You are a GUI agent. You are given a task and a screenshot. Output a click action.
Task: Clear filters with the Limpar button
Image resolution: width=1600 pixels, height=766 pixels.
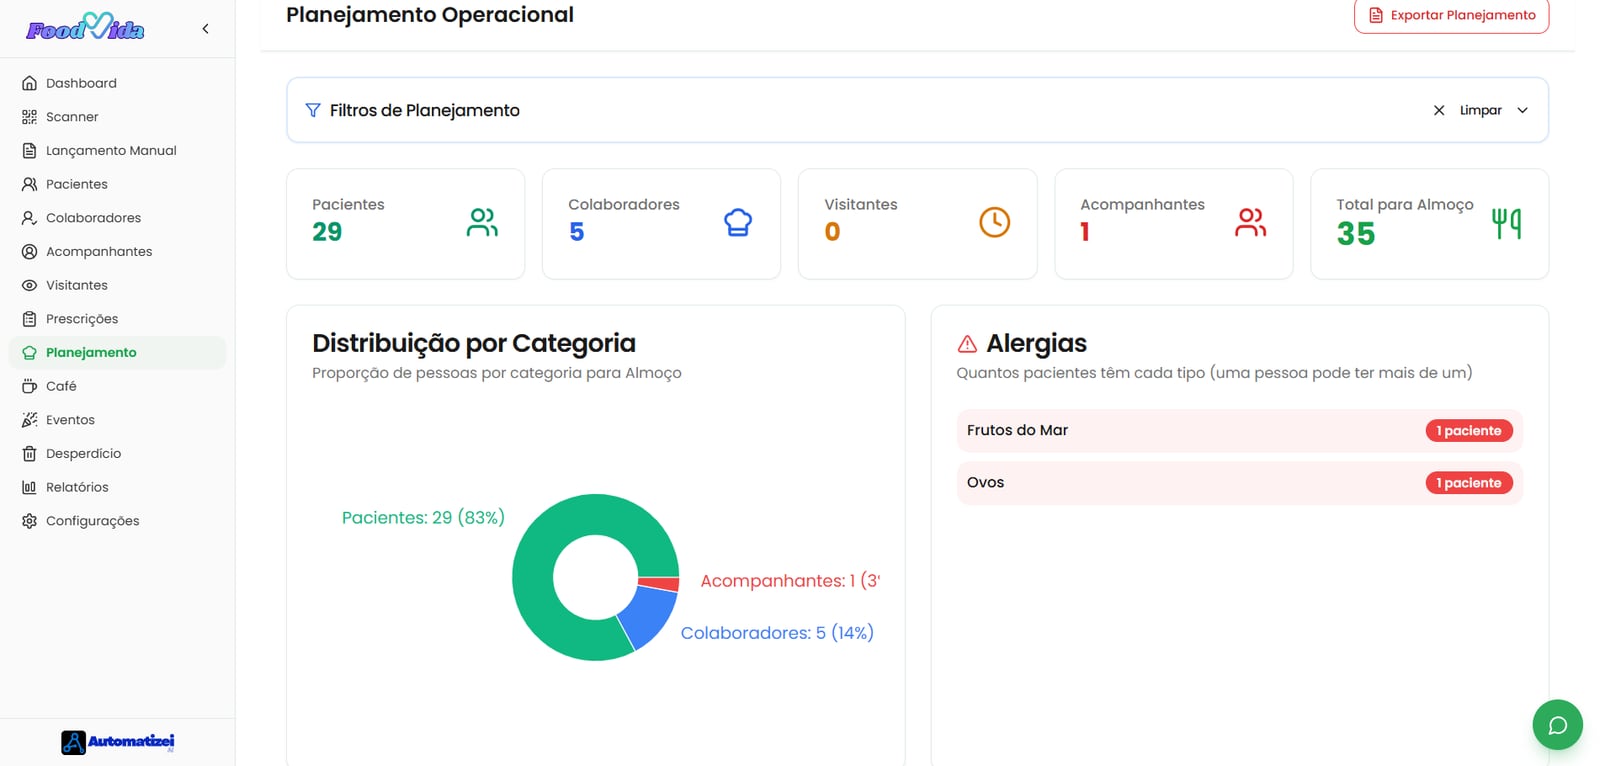coord(1468,110)
